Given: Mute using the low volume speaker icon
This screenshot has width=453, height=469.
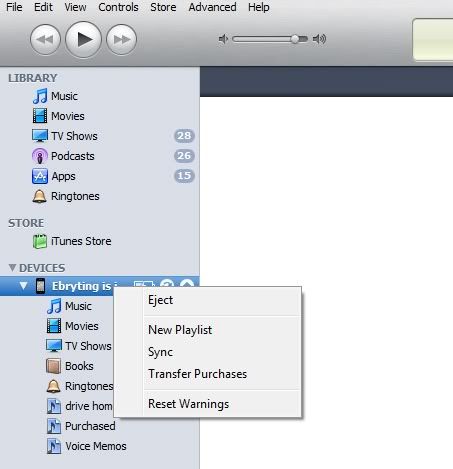Looking at the screenshot, I should click(223, 39).
